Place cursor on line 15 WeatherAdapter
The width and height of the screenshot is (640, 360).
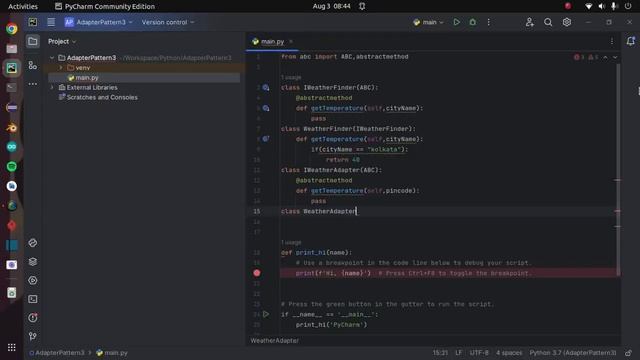click(x=329, y=211)
